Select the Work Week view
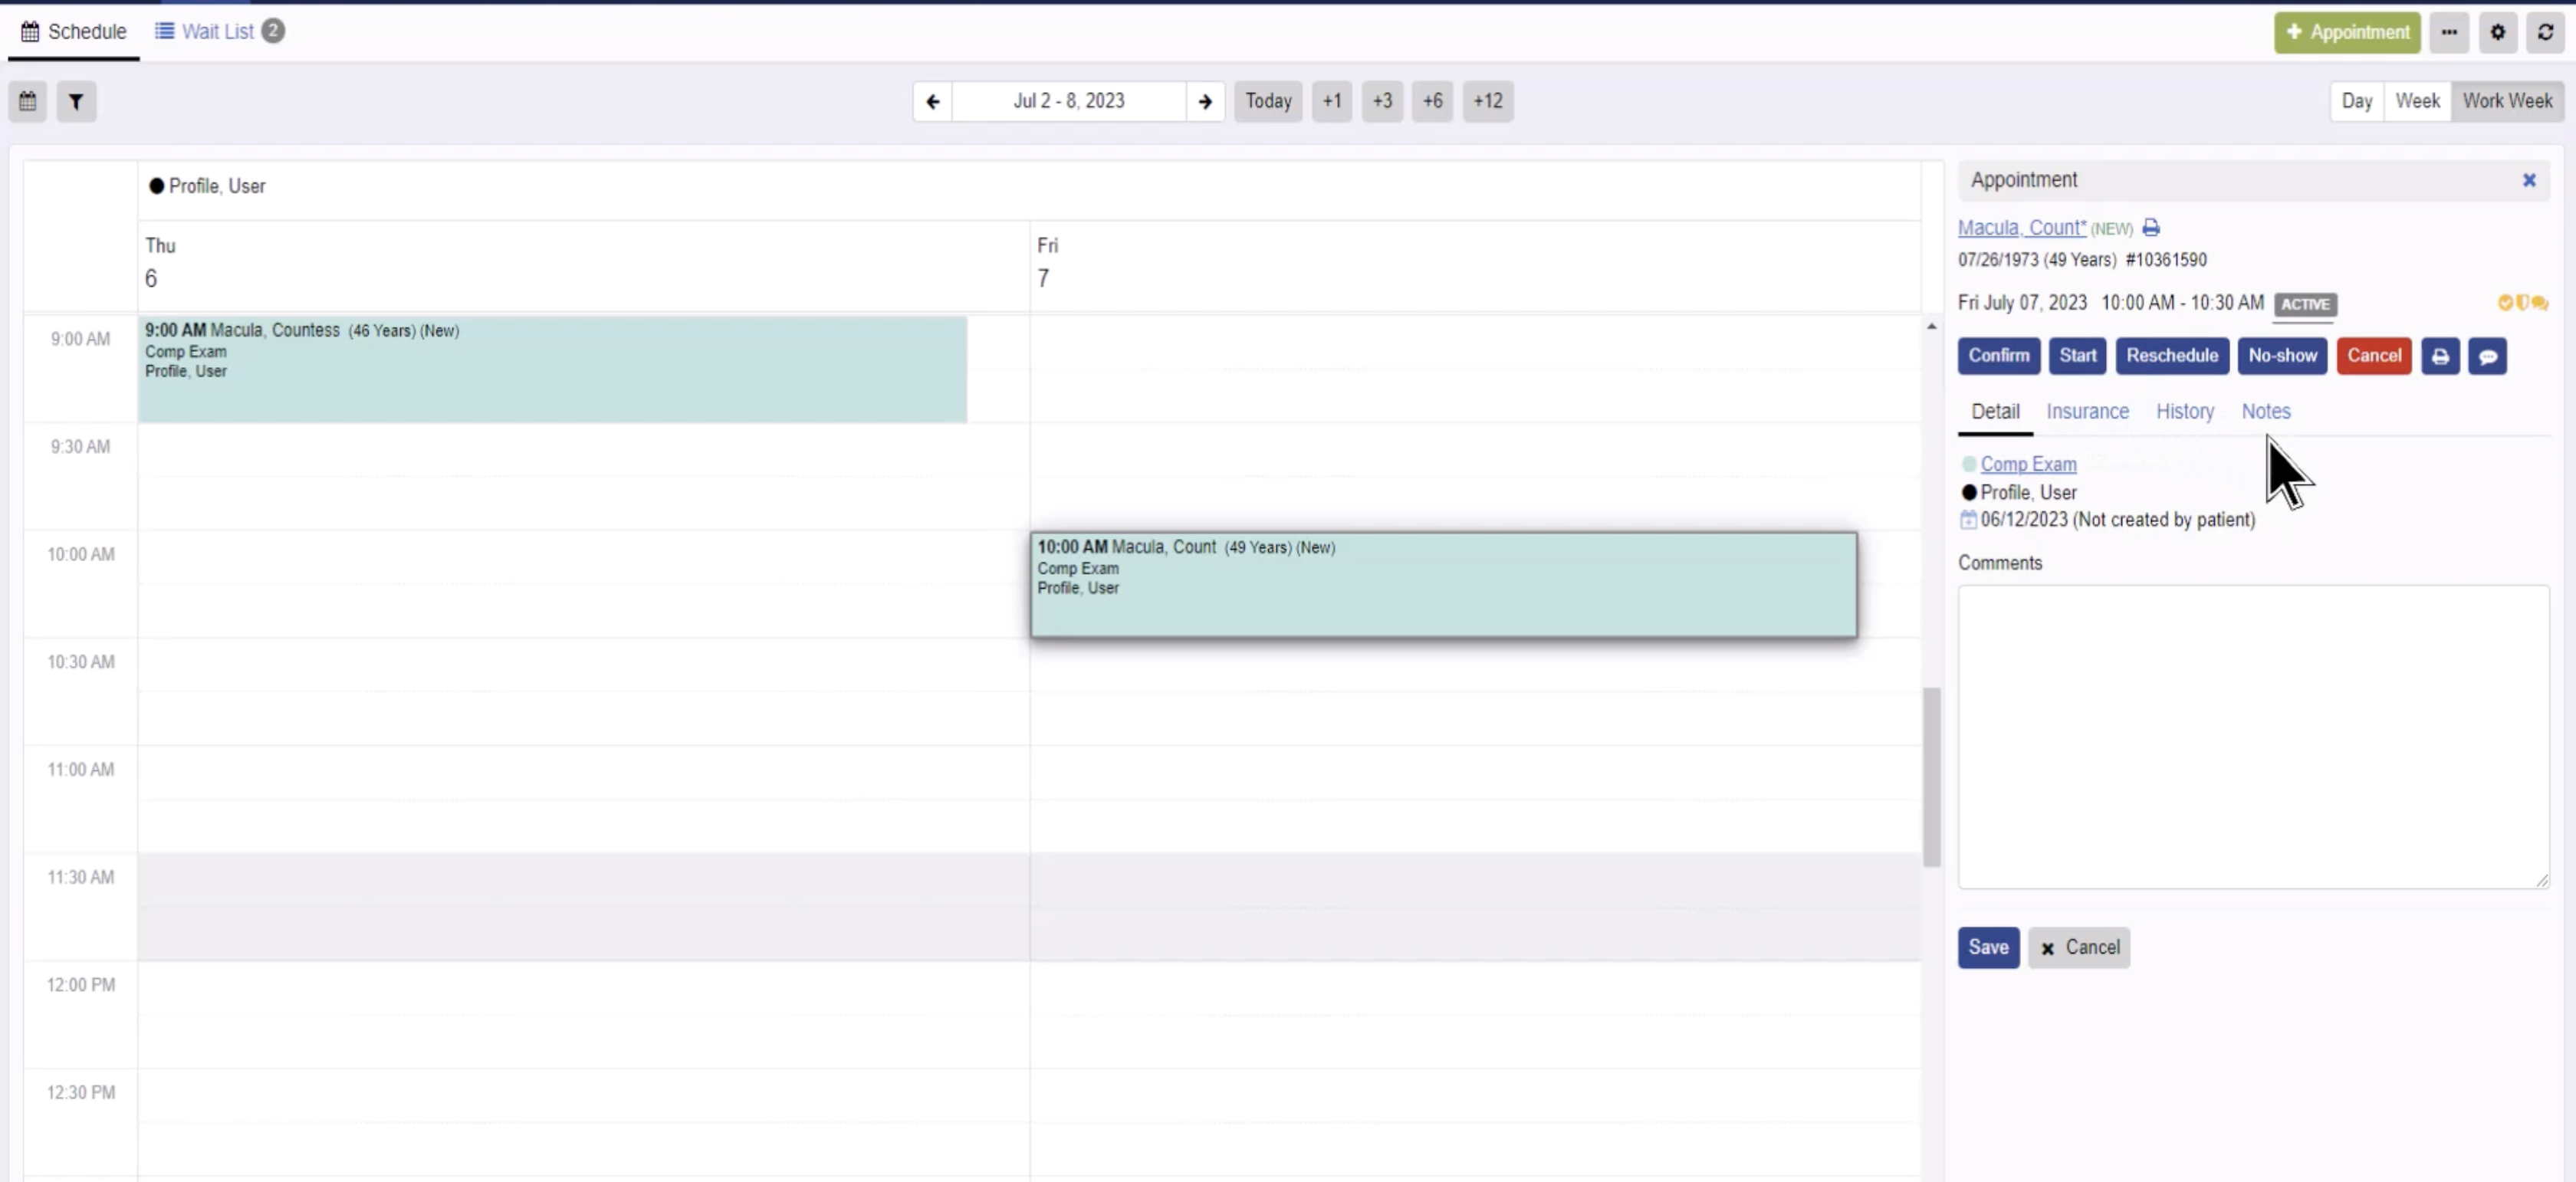The height and width of the screenshot is (1182, 2576). click(2507, 101)
